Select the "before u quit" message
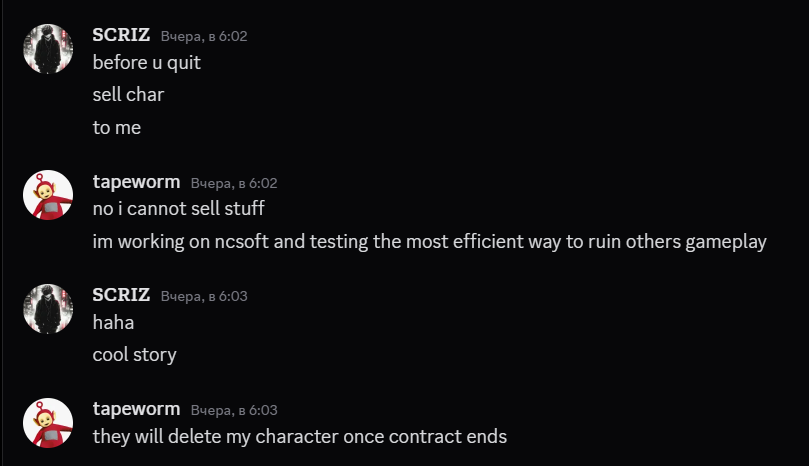Viewport: 809px width, 466px height. [x=146, y=62]
